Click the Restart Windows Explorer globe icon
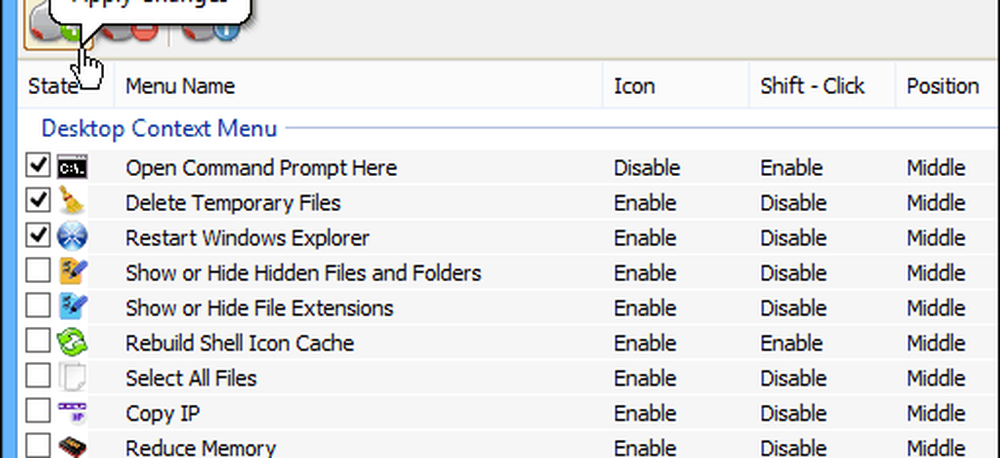 point(72,238)
